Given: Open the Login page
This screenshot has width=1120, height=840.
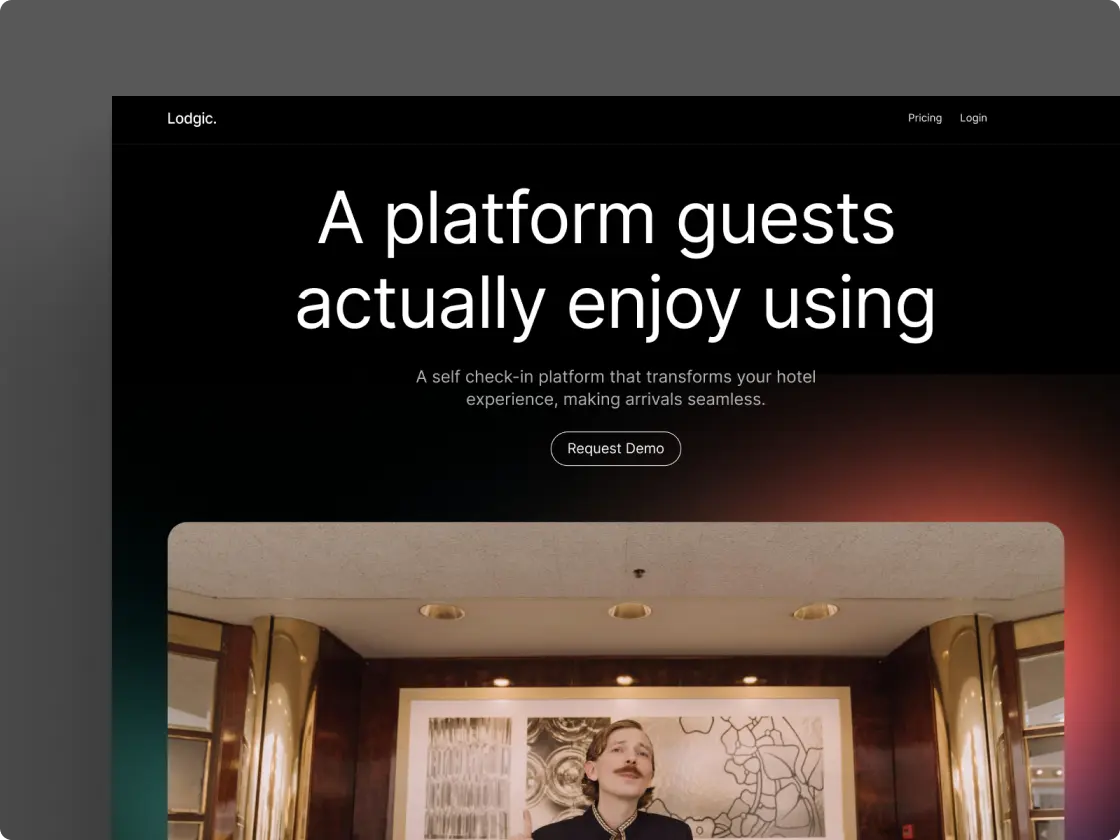Looking at the screenshot, I should coord(973,118).
